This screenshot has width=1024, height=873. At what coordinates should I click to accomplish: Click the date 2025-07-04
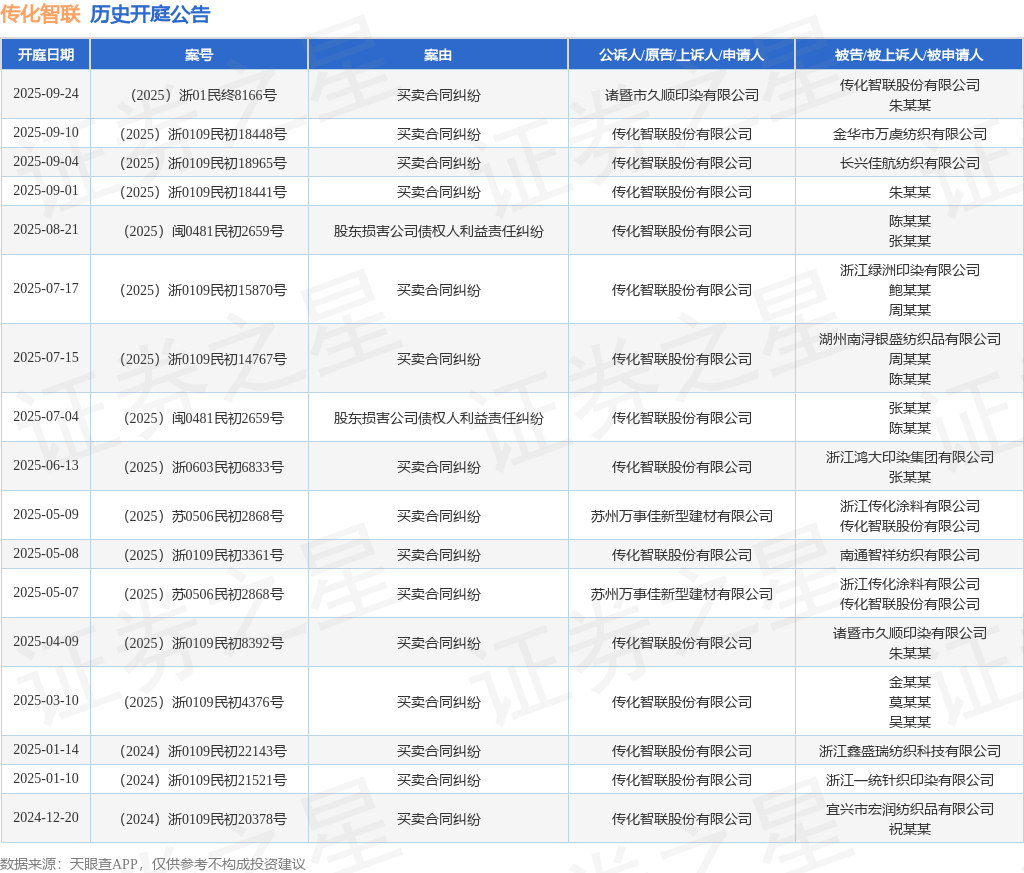(46, 416)
